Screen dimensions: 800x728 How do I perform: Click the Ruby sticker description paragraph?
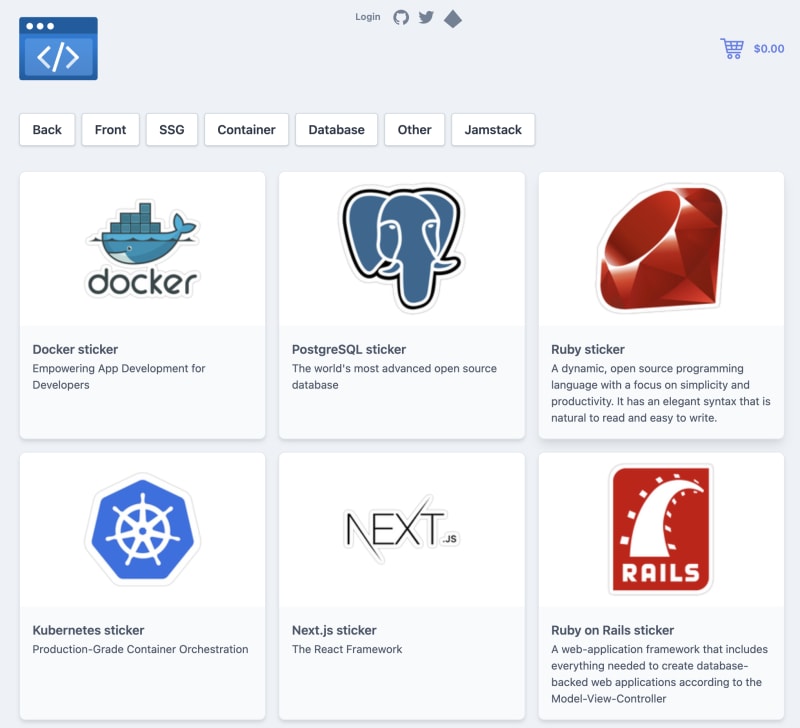coord(661,393)
